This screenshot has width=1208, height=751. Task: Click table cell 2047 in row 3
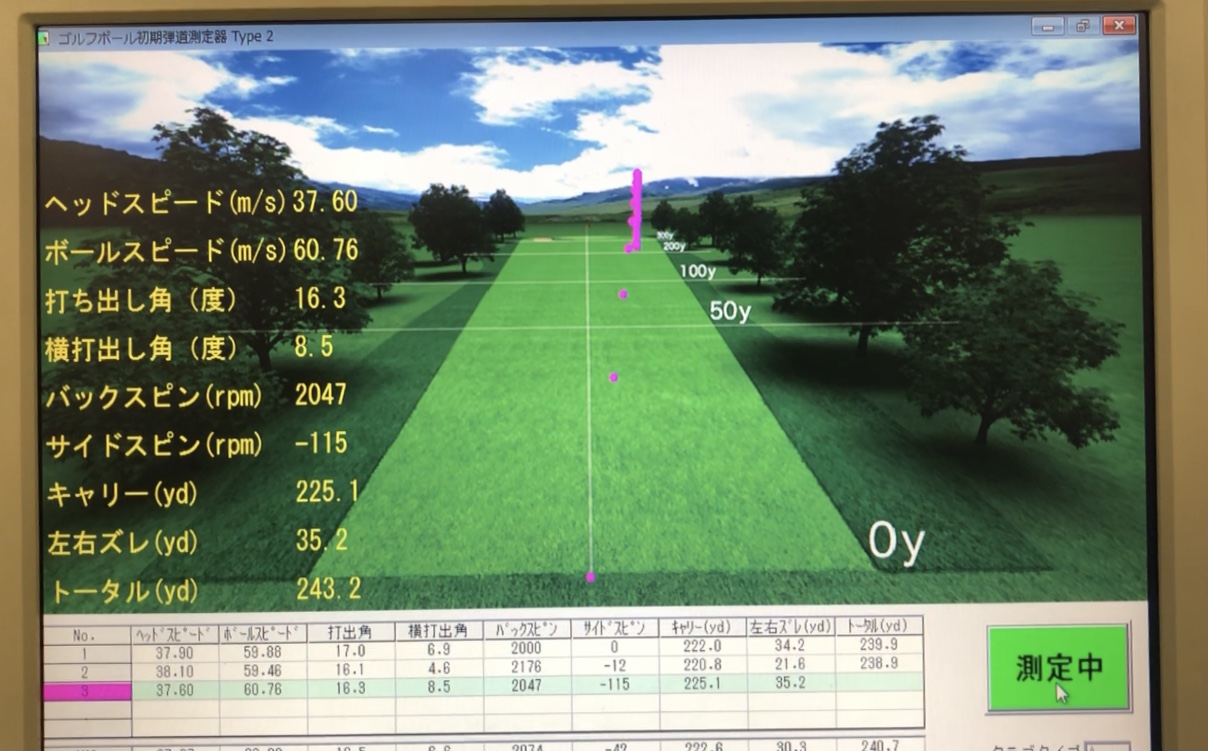pyautogui.click(x=527, y=685)
